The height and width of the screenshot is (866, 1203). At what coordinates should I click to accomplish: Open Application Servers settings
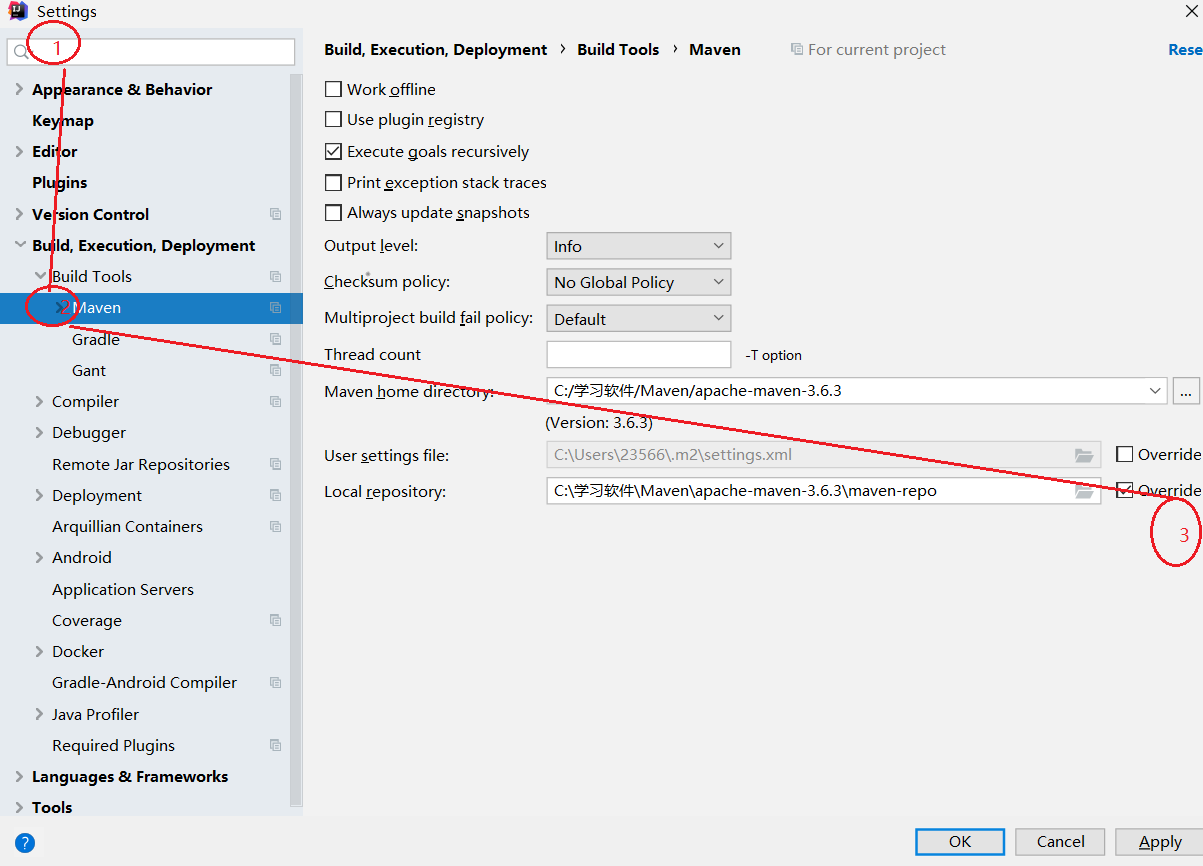(123, 589)
